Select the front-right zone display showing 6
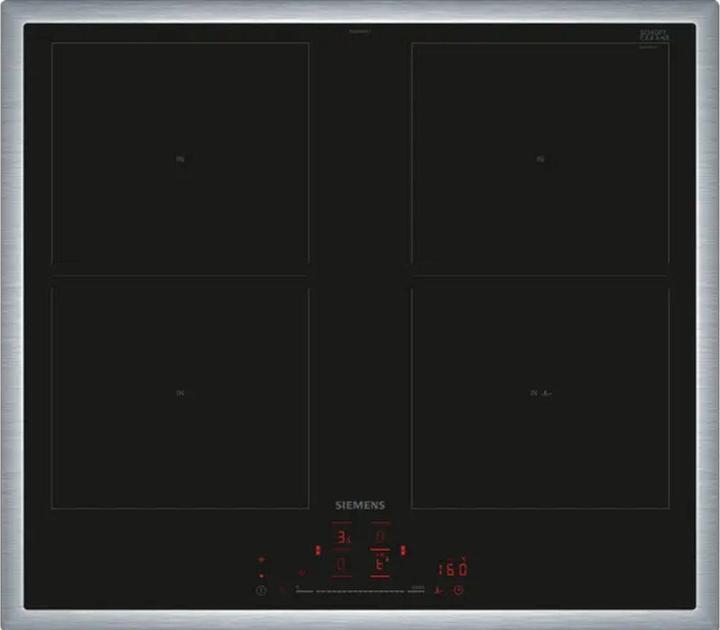The width and height of the screenshot is (720, 630). tap(380, 565)
